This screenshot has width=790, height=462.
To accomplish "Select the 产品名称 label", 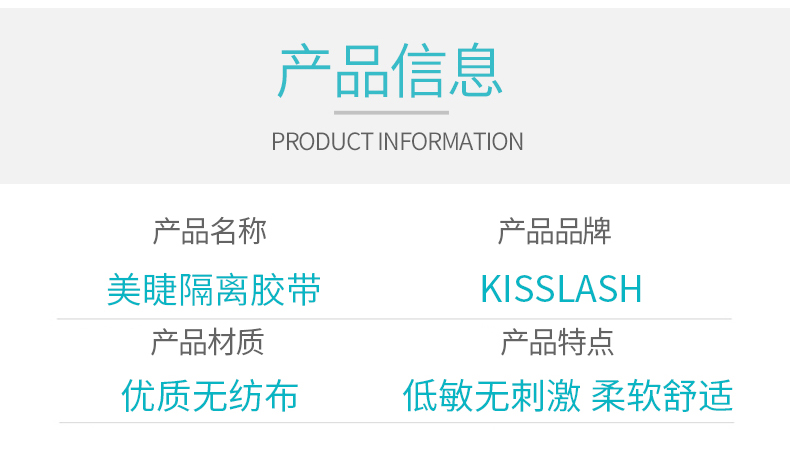I will click(x=210, y=232).
